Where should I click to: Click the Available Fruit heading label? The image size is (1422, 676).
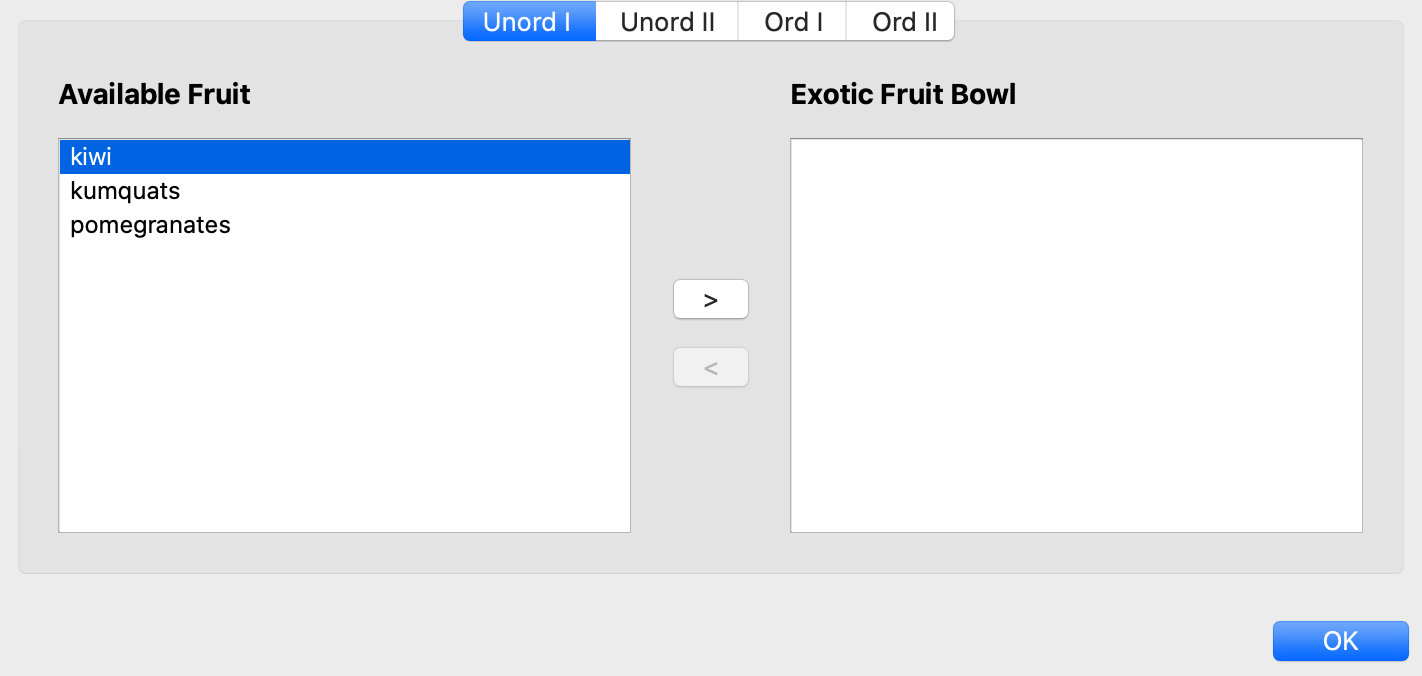coord(154,94)
